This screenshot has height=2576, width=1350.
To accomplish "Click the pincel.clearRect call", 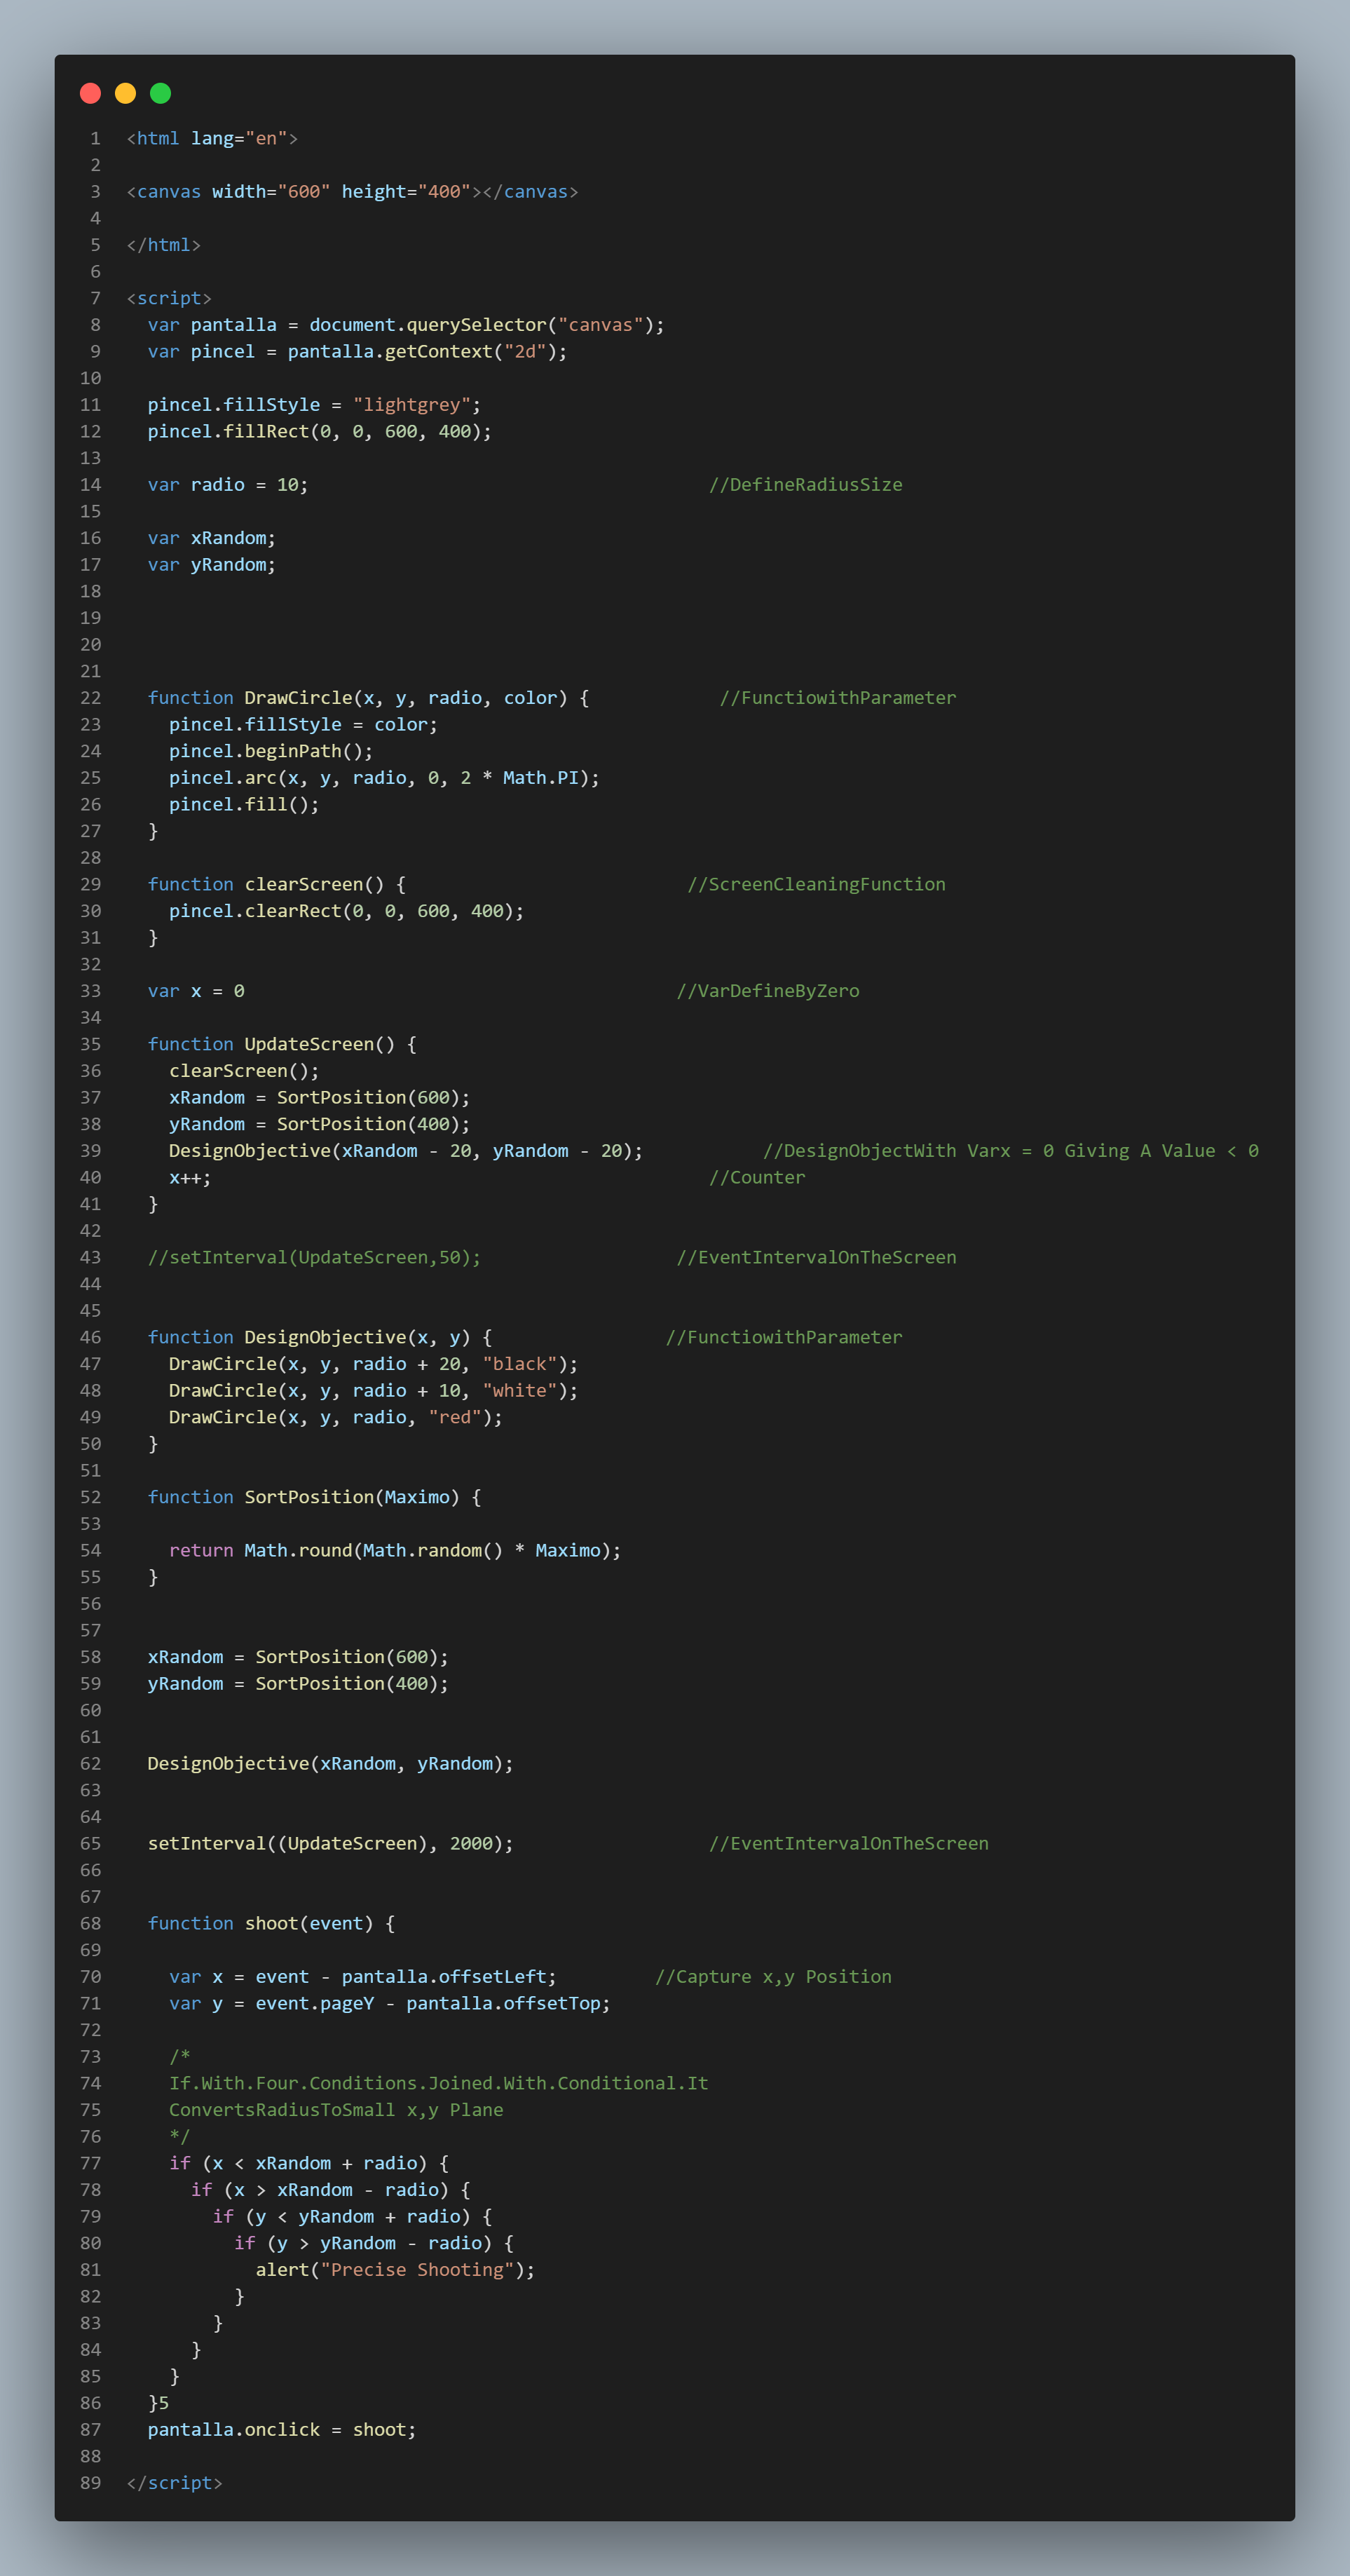I will point(346,911).
